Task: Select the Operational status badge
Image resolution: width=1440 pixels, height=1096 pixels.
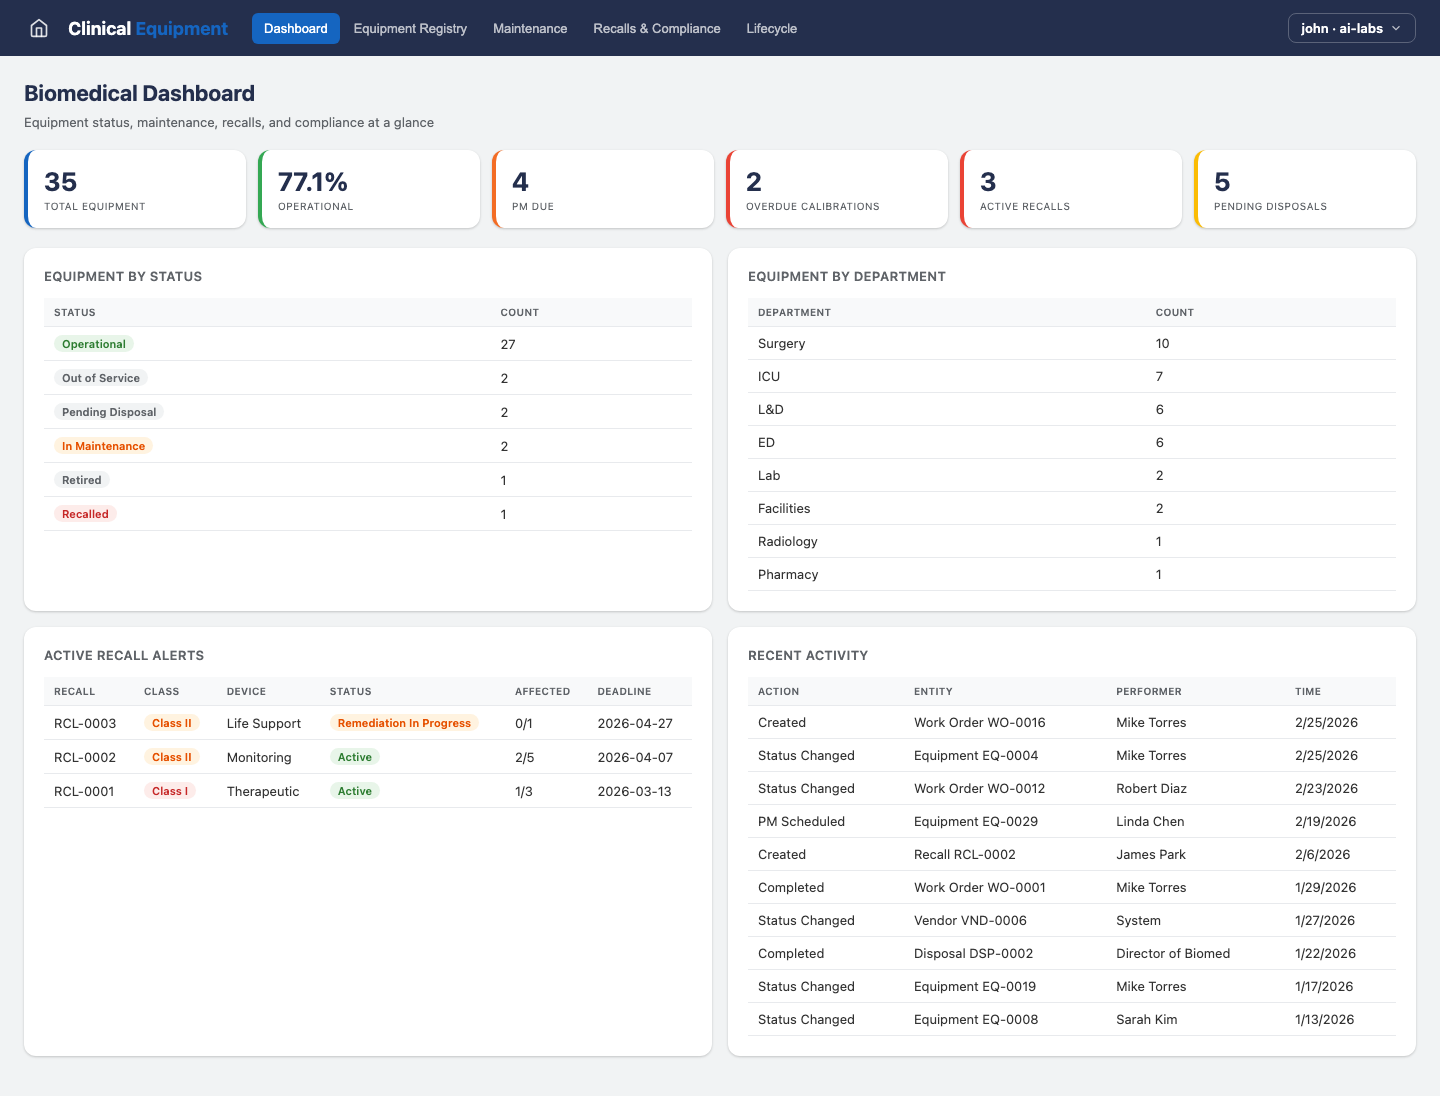Action: (x=93, y=343)
